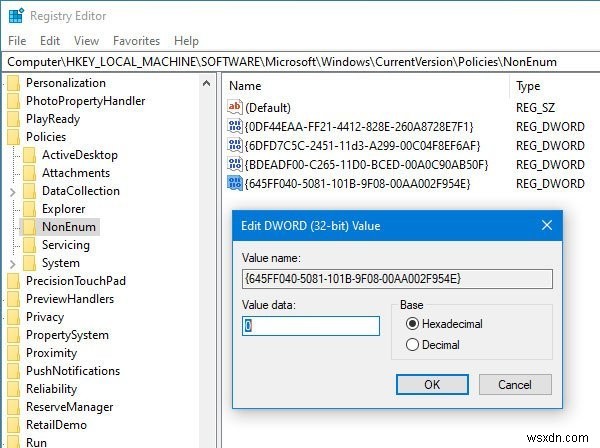This screenshot has height=448, width=600.
Task: Select the PlayReady key label
Action: tap(53, 119)
